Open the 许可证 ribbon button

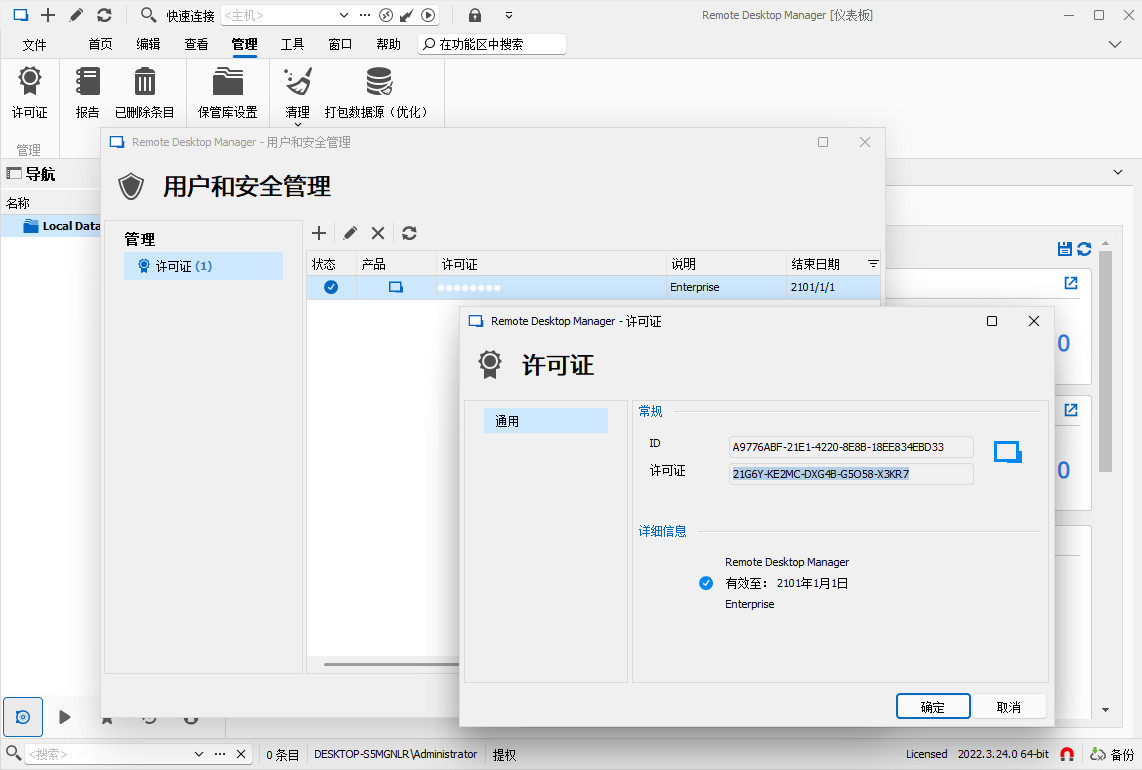point(30,92)
